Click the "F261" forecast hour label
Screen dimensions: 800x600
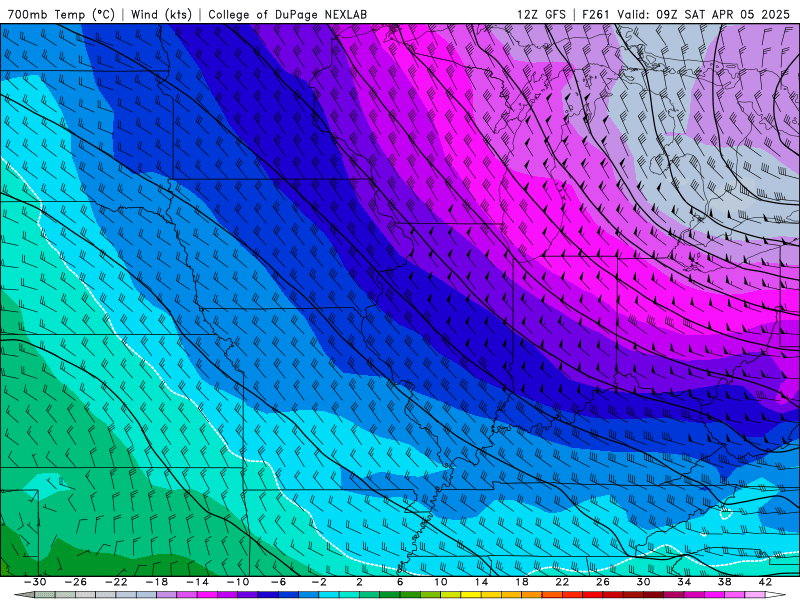point(595,14)
